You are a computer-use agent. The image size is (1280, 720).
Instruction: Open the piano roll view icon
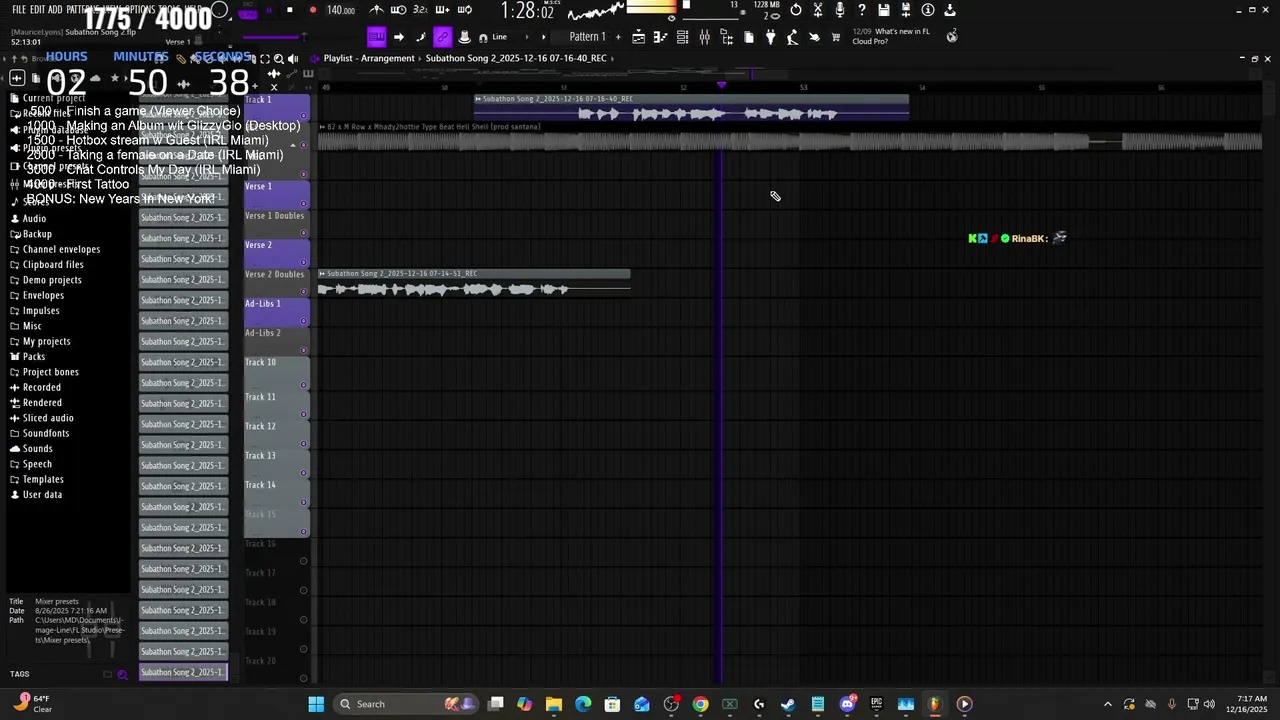[x=660, y=37]
